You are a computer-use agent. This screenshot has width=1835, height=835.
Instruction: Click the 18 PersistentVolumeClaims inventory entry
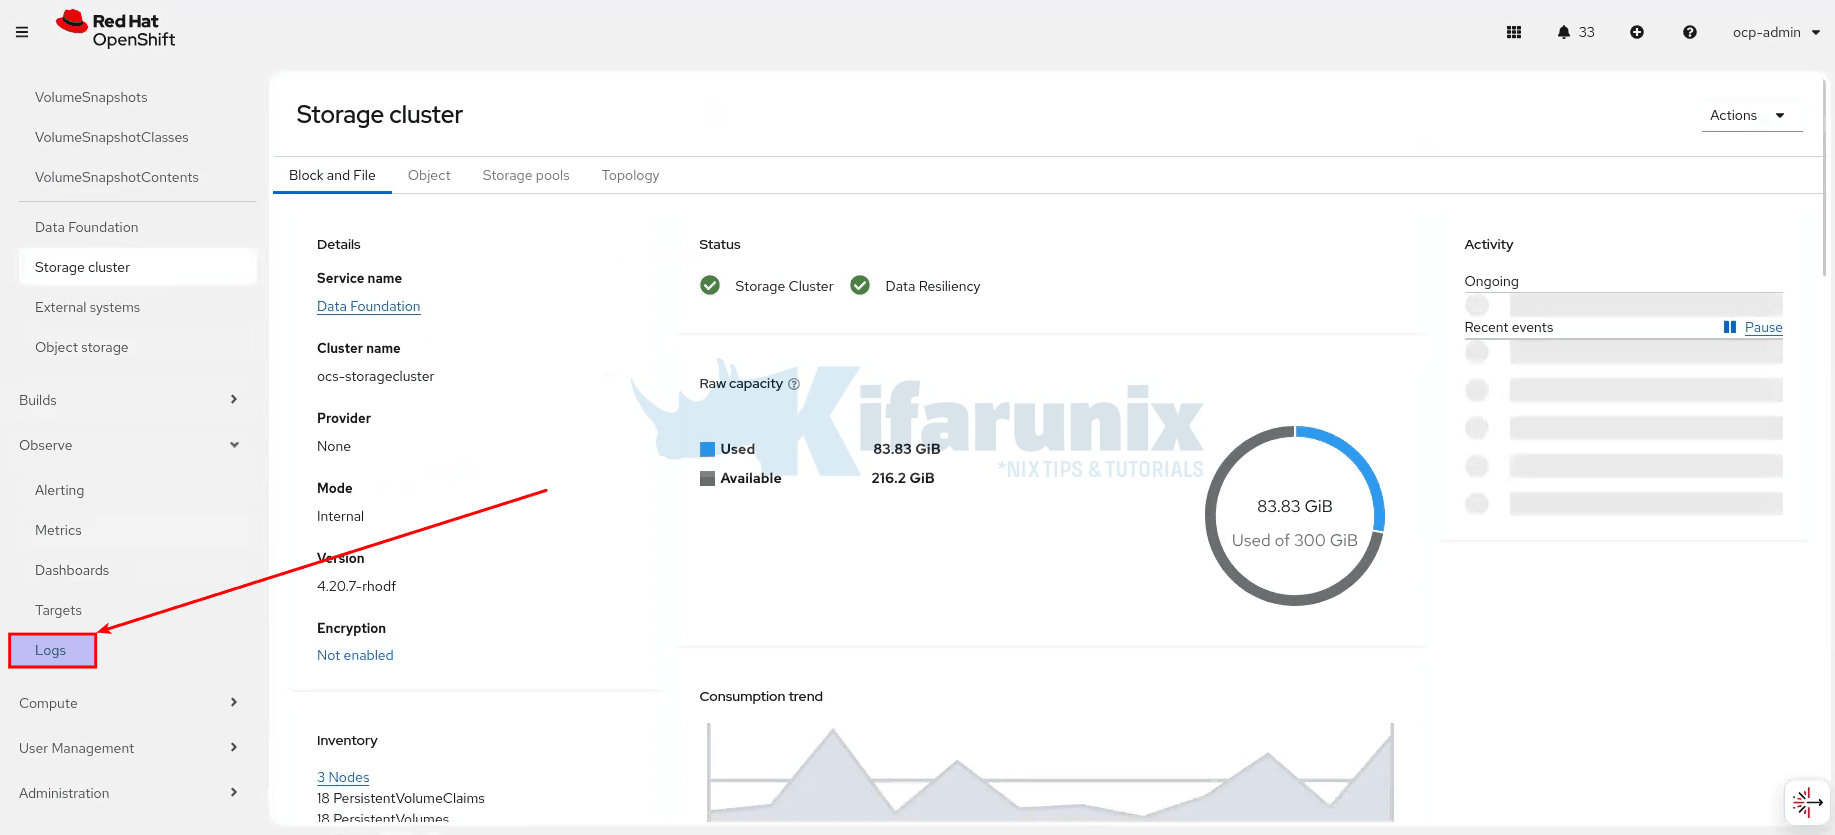(400, 798)
